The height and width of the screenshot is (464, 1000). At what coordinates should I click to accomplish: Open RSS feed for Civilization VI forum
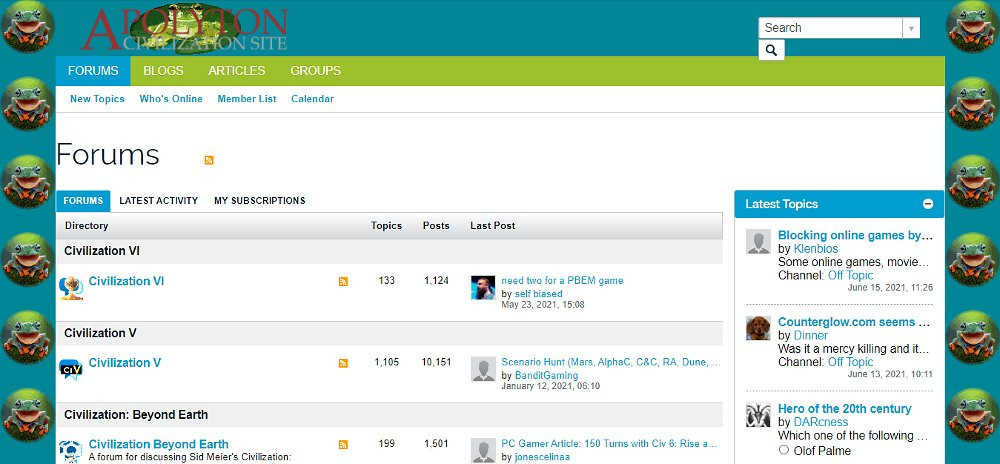[343, 282]
